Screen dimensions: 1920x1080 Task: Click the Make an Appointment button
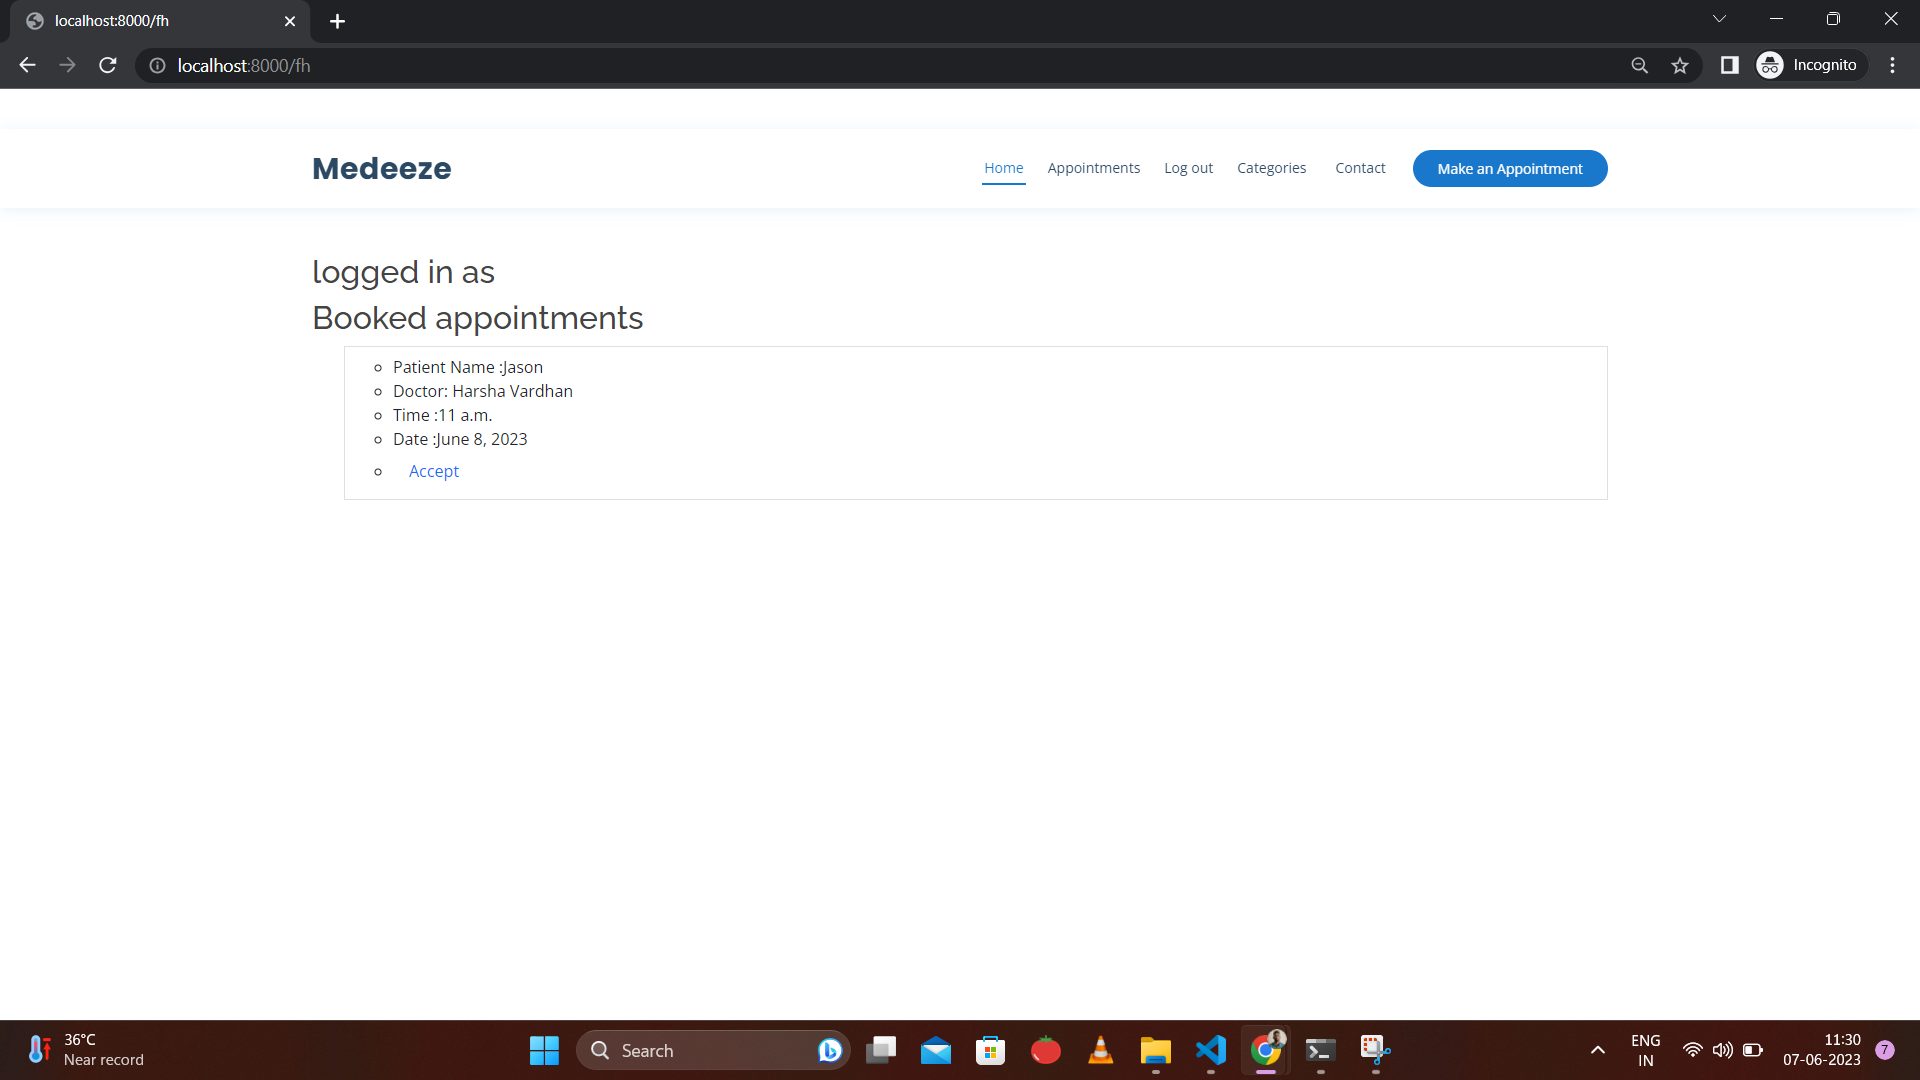pos(1510,169)
